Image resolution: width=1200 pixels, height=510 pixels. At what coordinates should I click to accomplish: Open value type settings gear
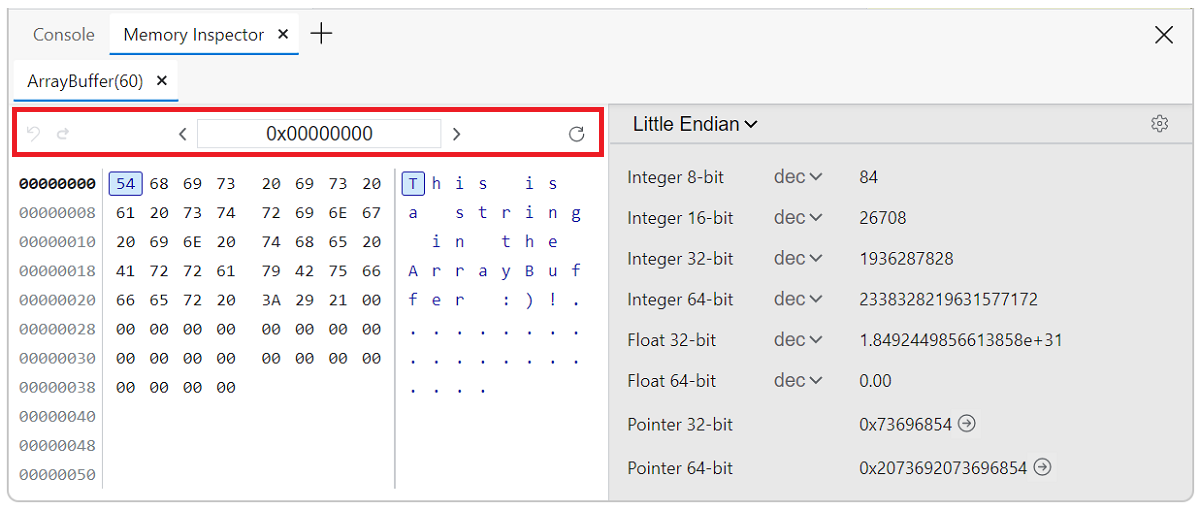[1159, 124]
